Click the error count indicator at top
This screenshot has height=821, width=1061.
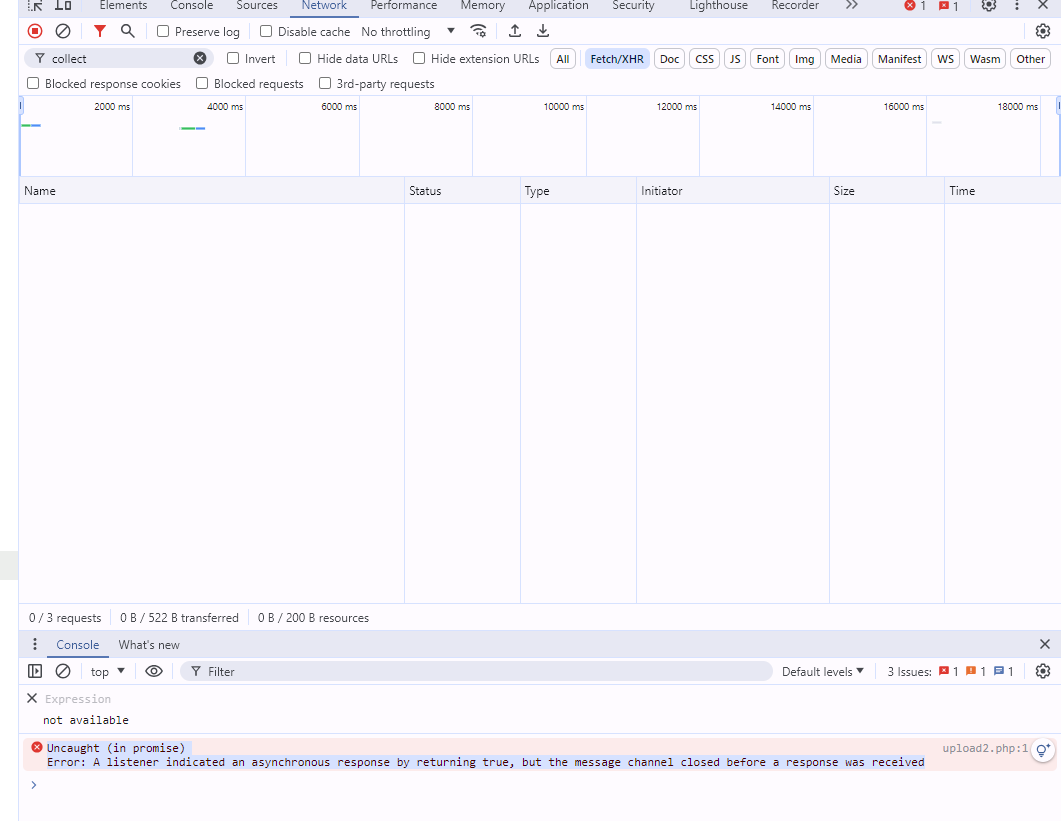(915, 5)
